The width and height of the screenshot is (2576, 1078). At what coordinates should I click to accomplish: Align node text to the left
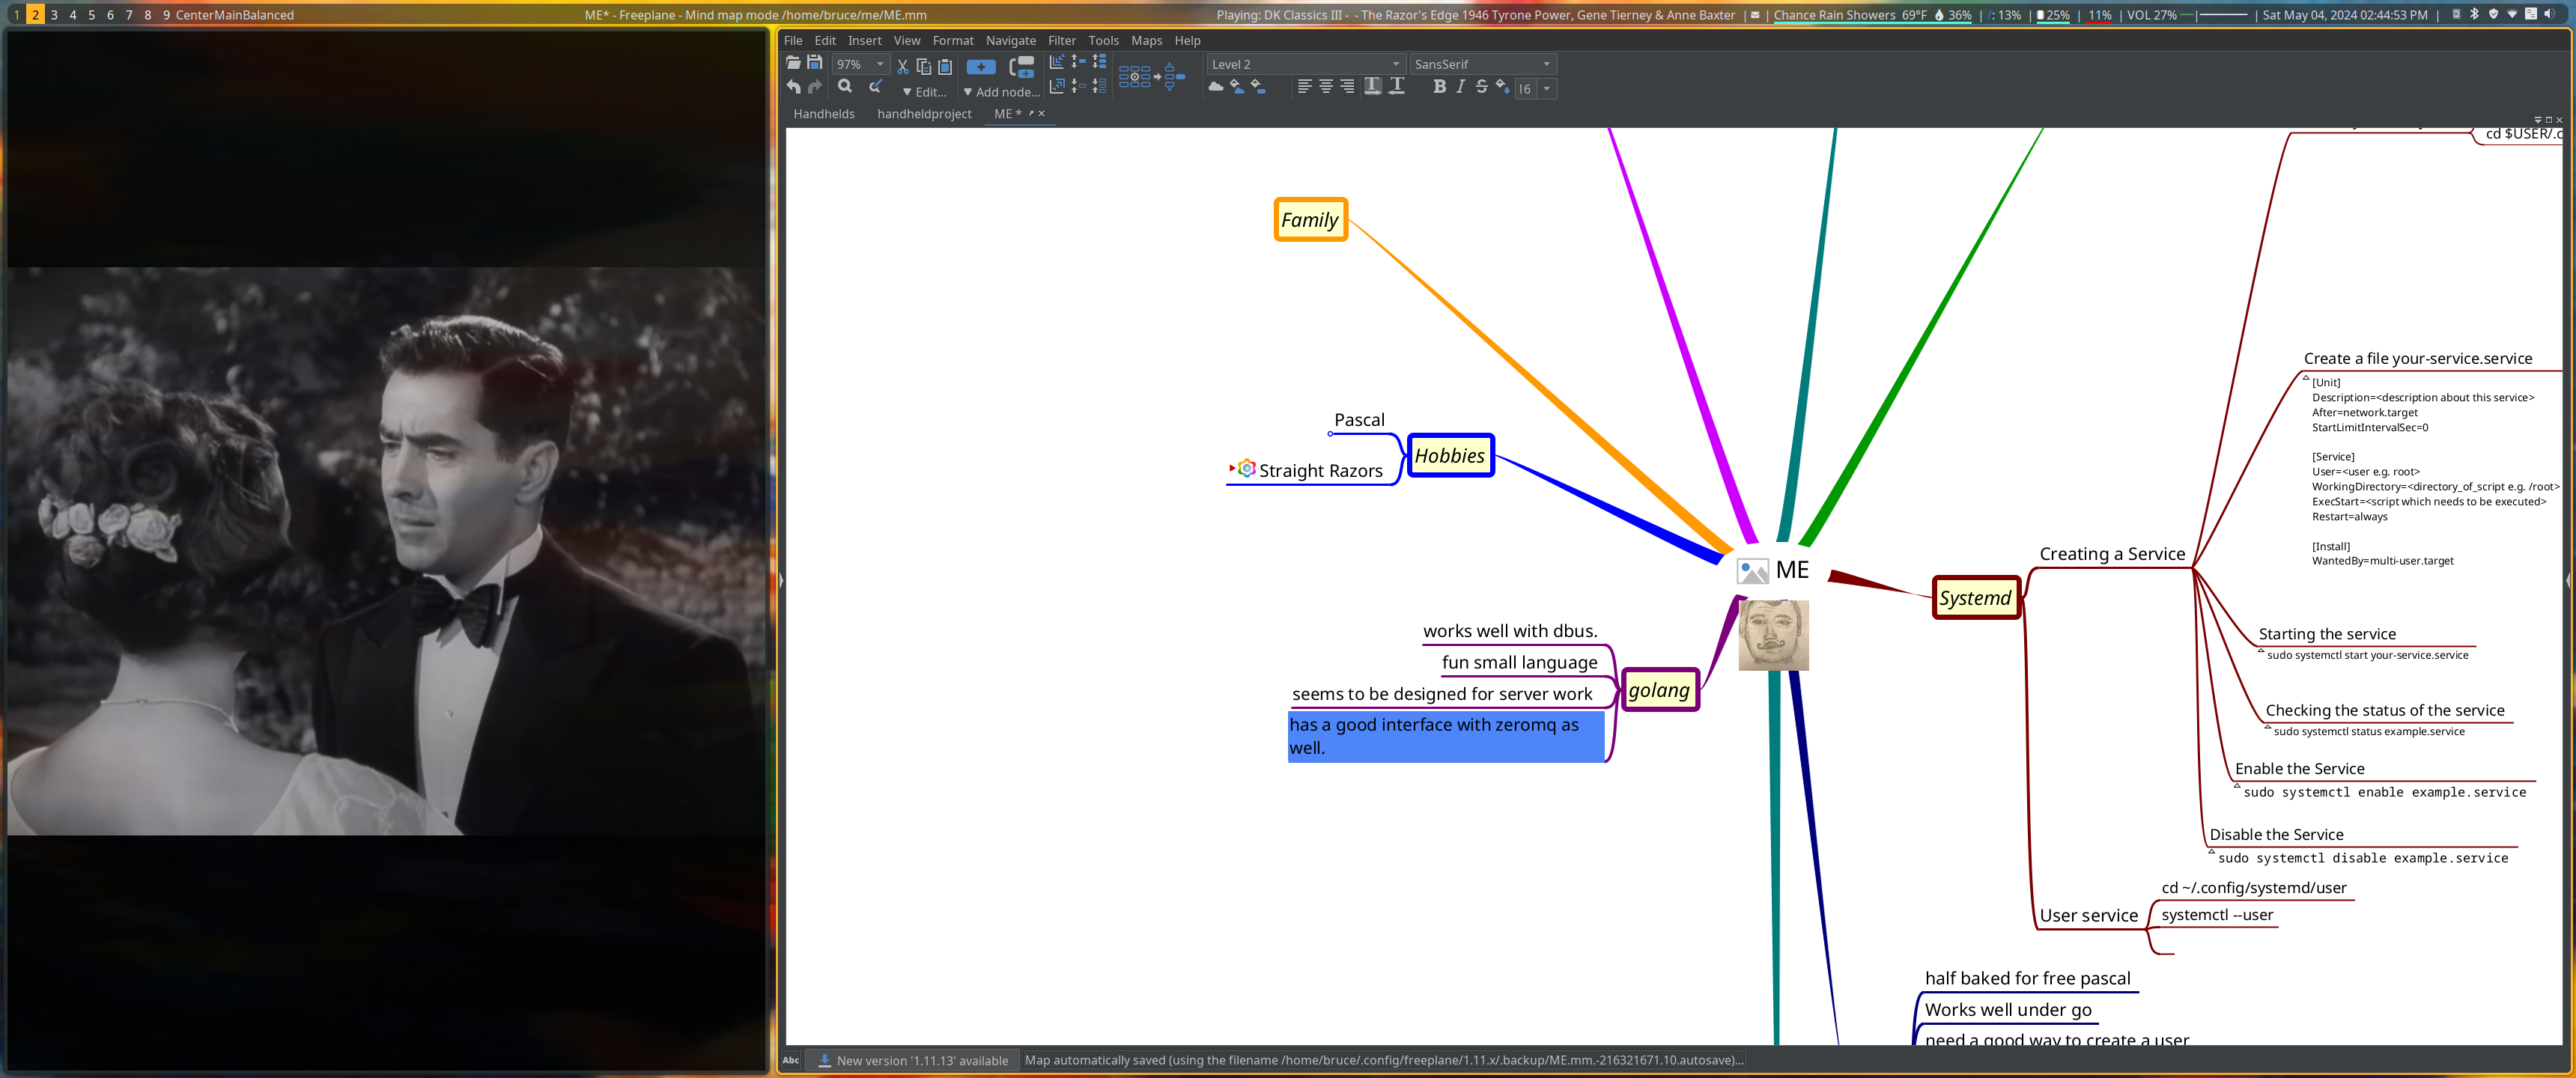coord(1305,87)
